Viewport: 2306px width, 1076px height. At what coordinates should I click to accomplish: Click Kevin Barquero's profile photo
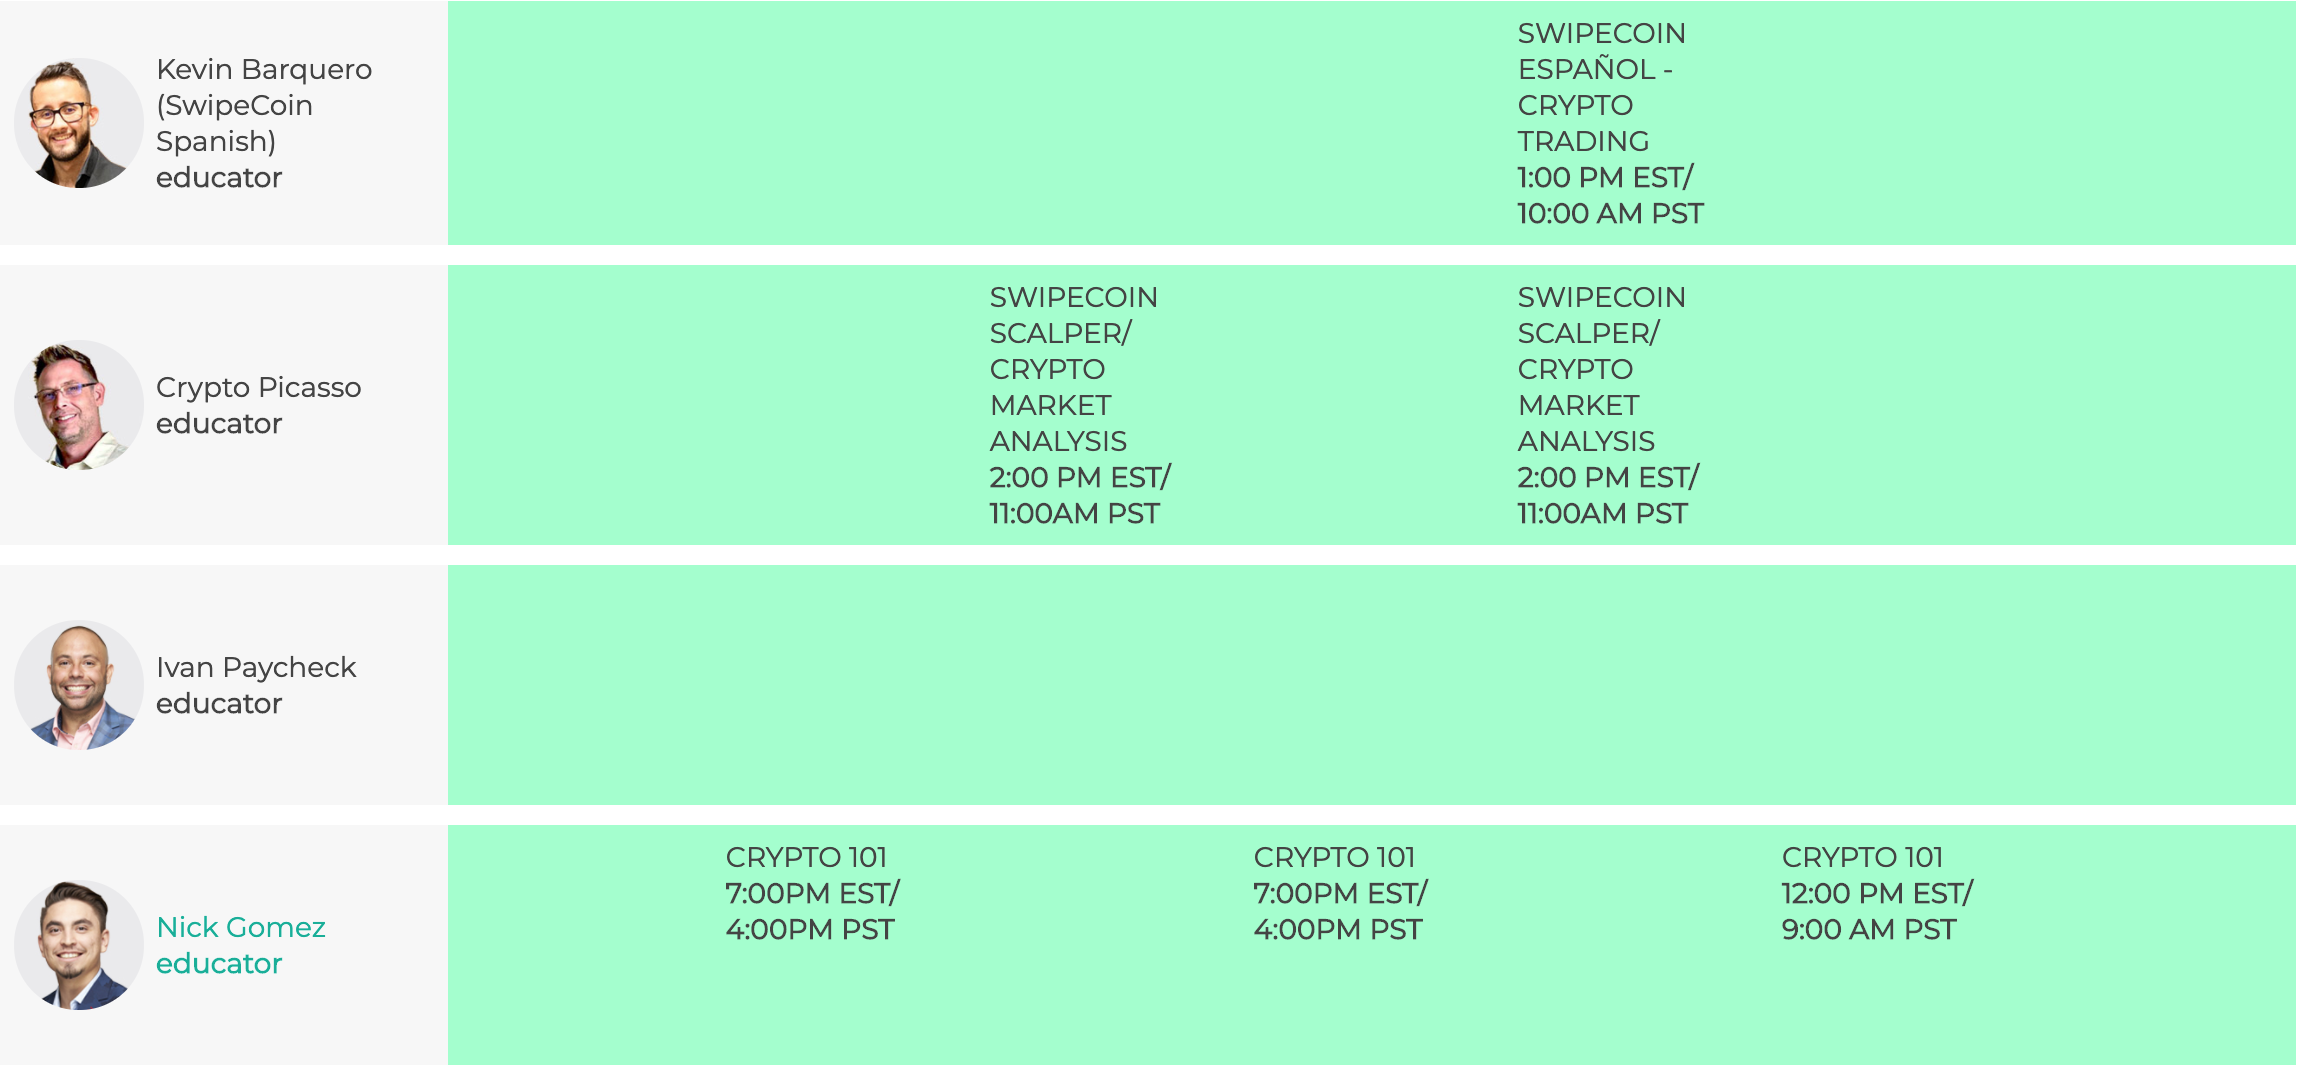pos(79,123)
